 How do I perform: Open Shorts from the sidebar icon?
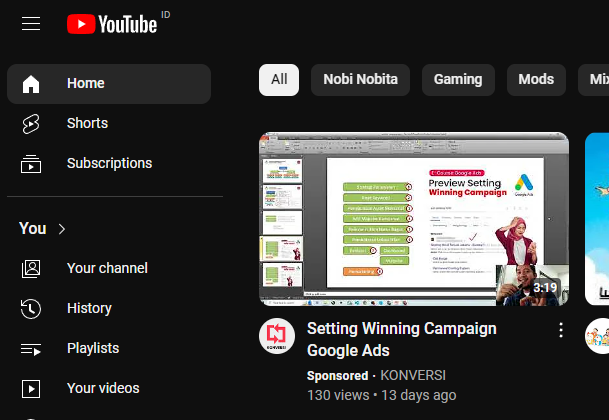[x=31, y=124]
